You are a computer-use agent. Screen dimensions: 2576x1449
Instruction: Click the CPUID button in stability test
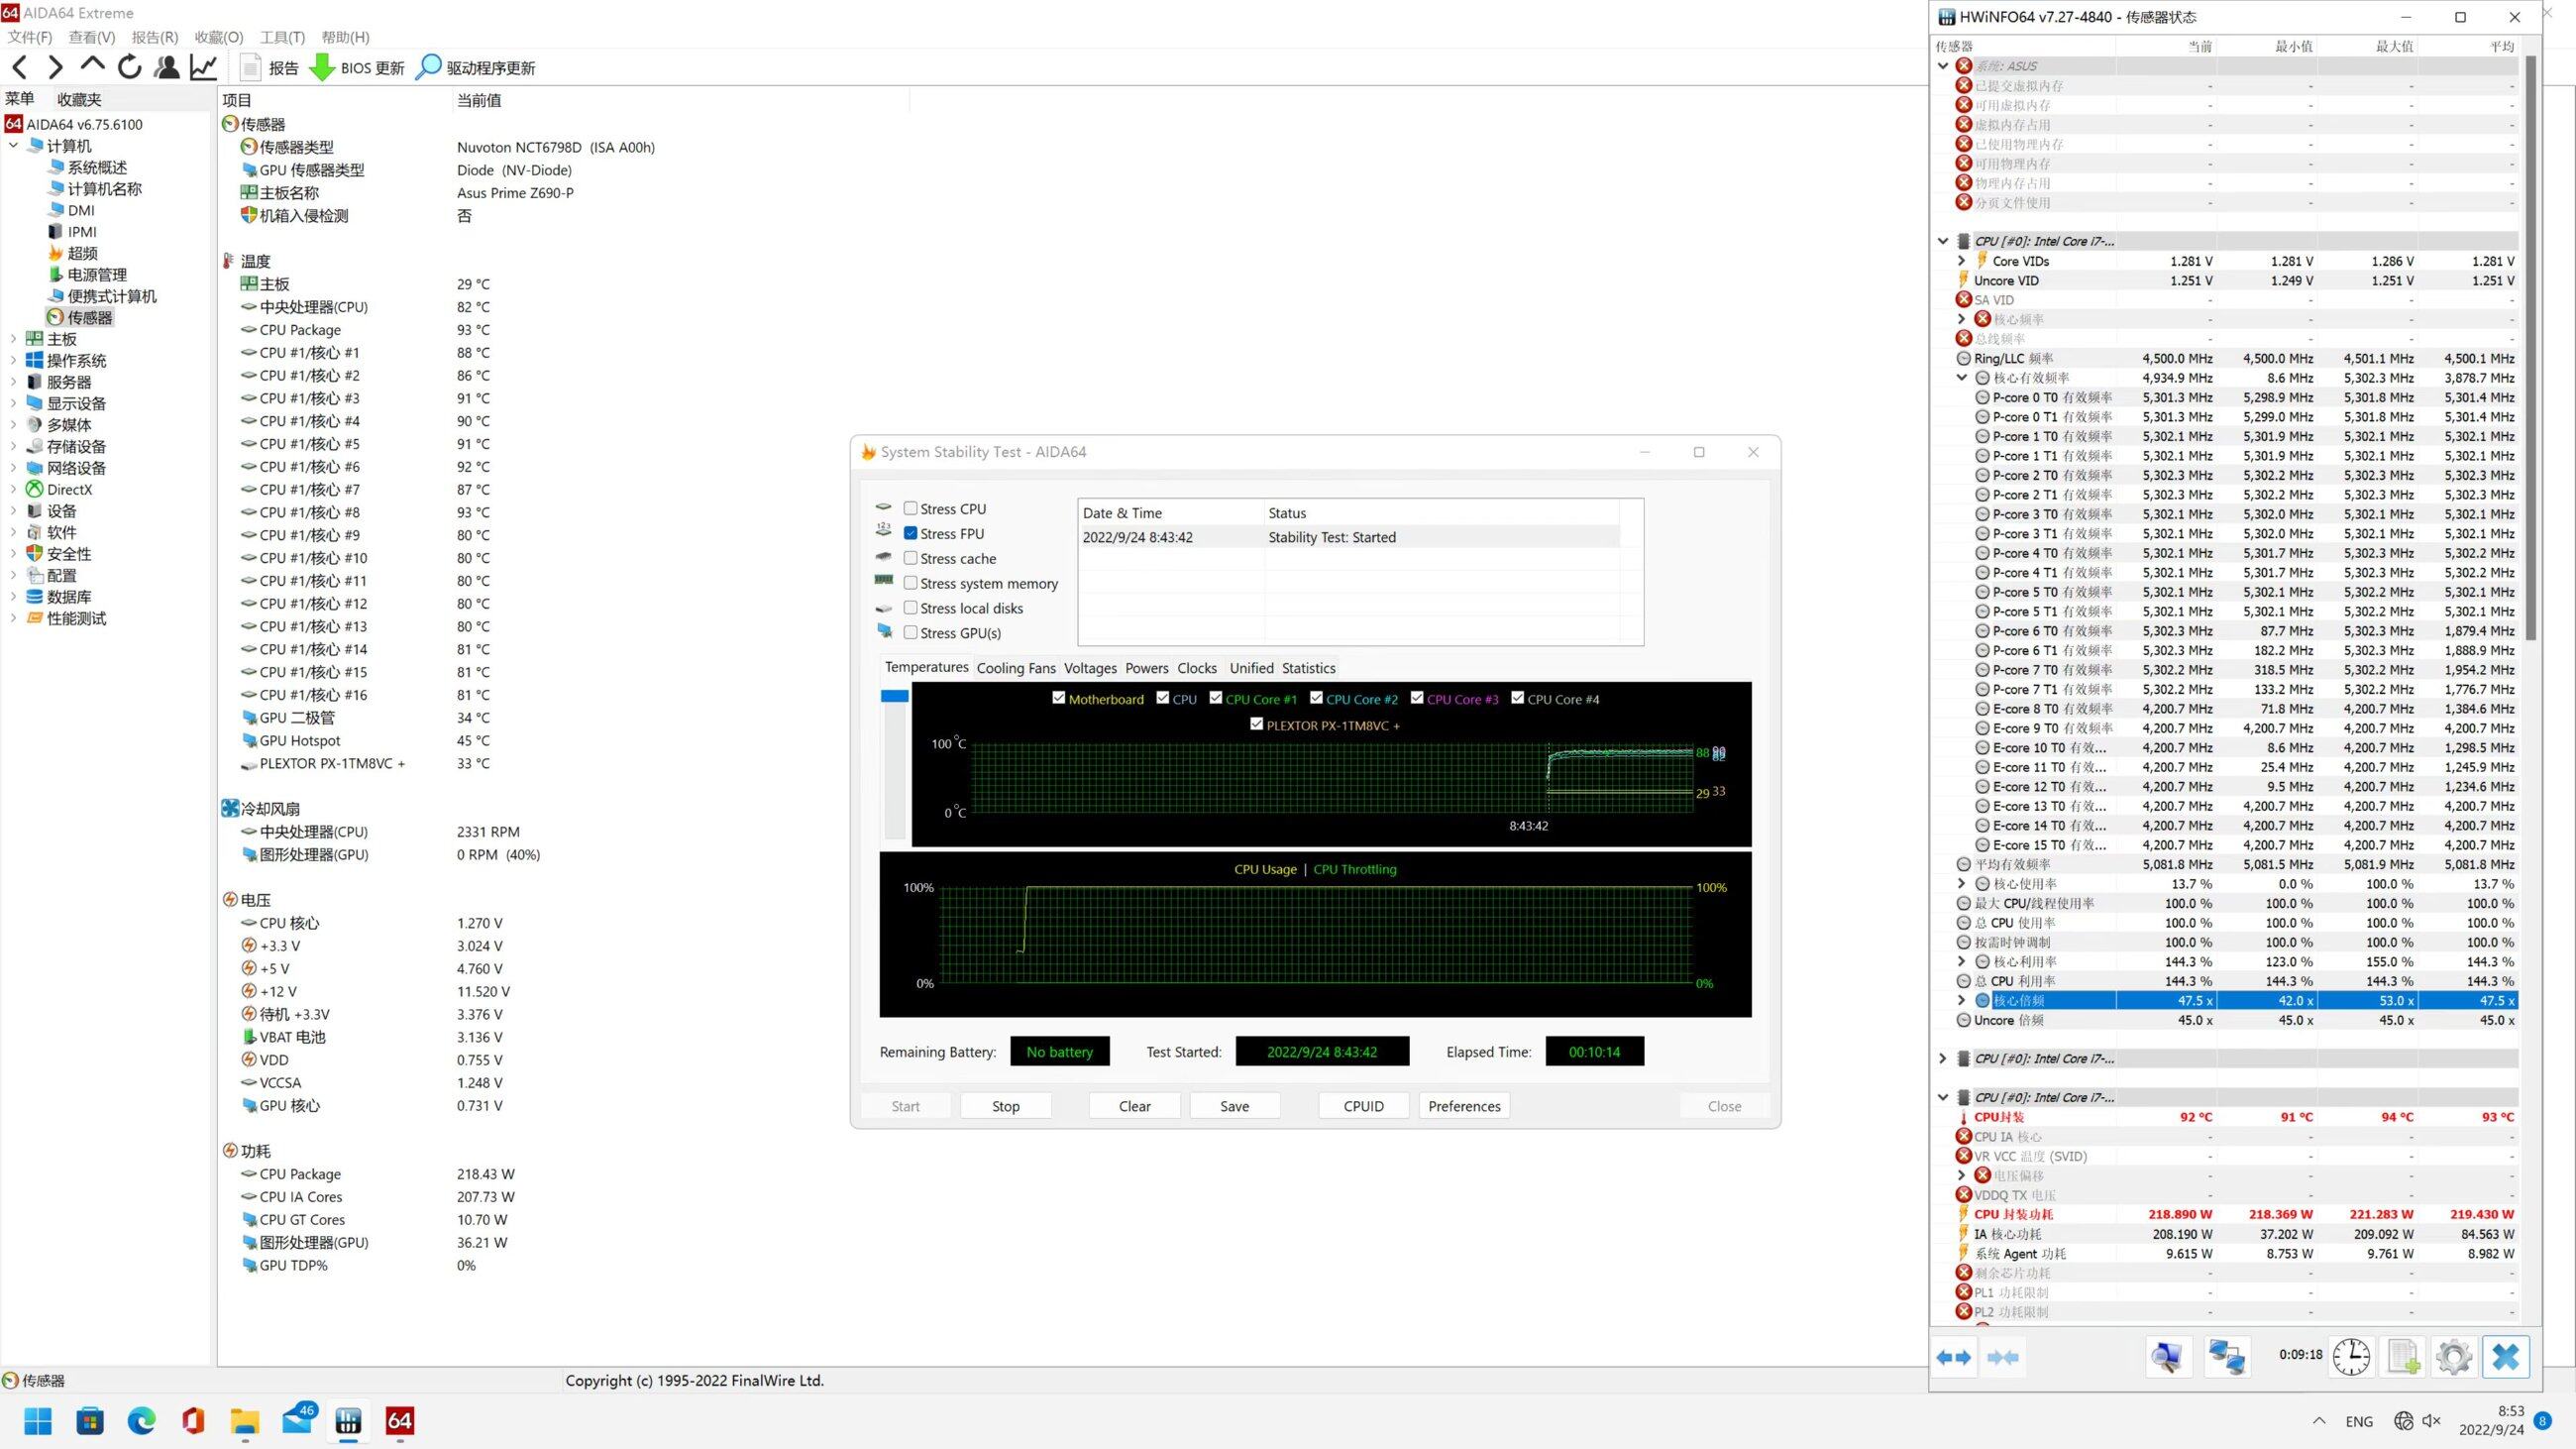pyautogui.click(x=1364, y=1106)
